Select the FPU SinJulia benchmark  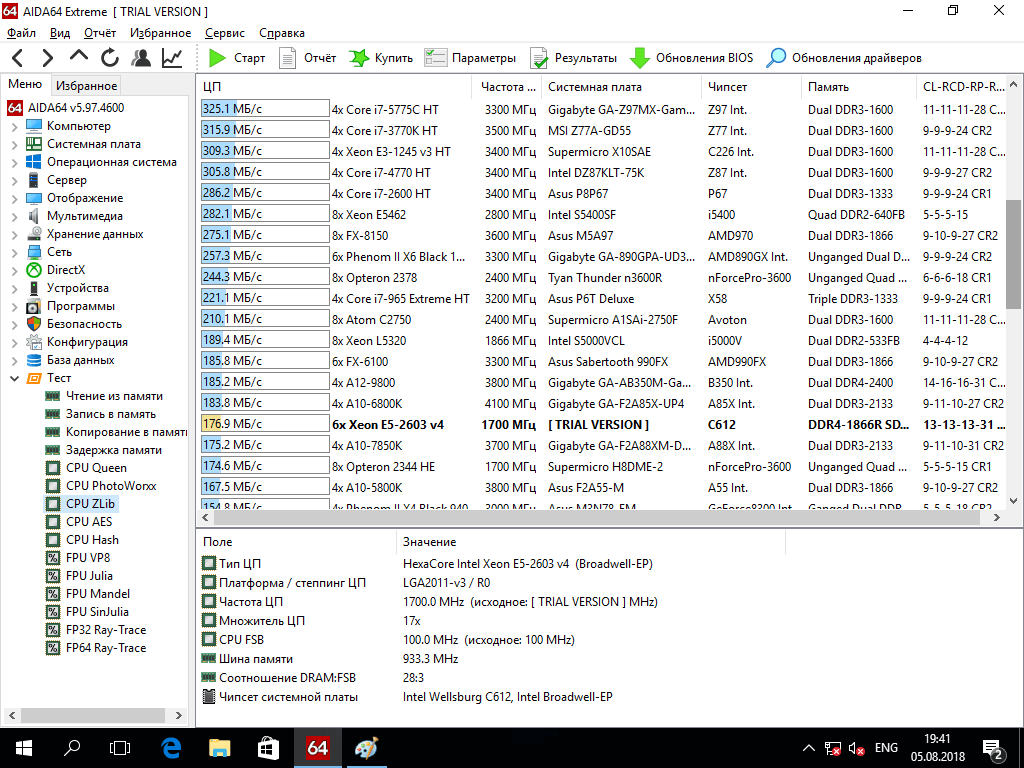[x=88, y=611]
